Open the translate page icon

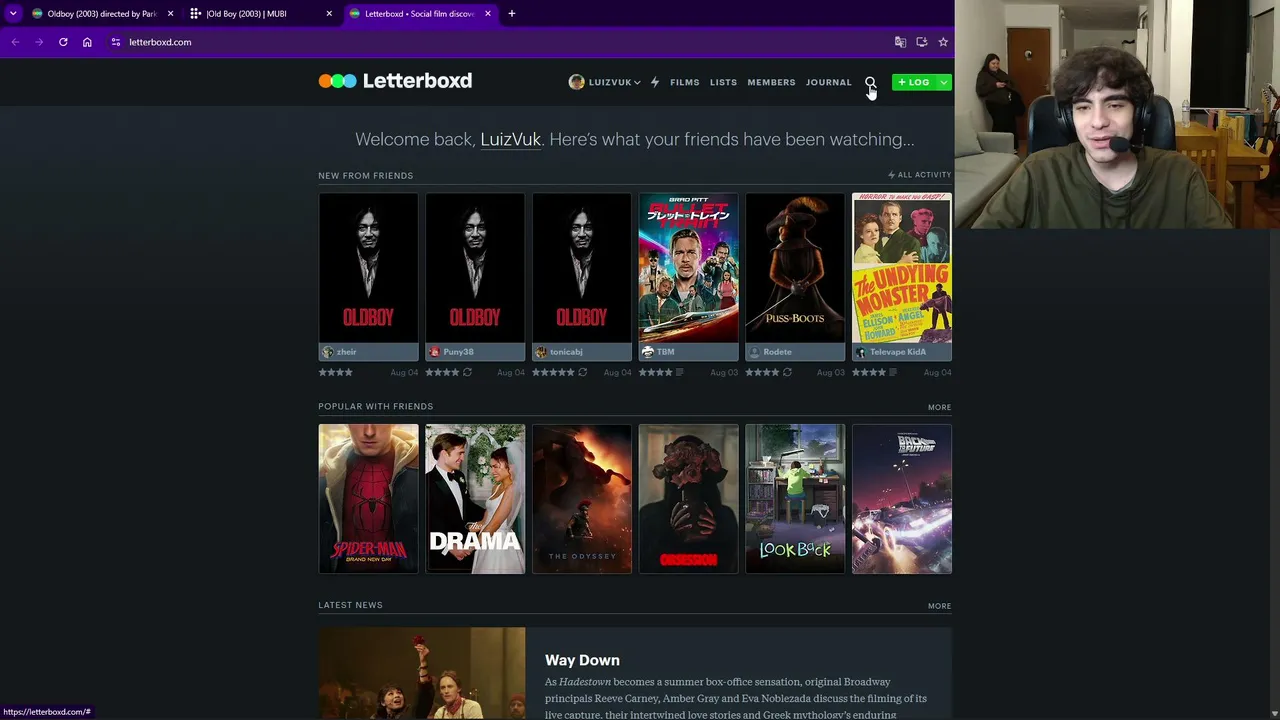point(900,42)
